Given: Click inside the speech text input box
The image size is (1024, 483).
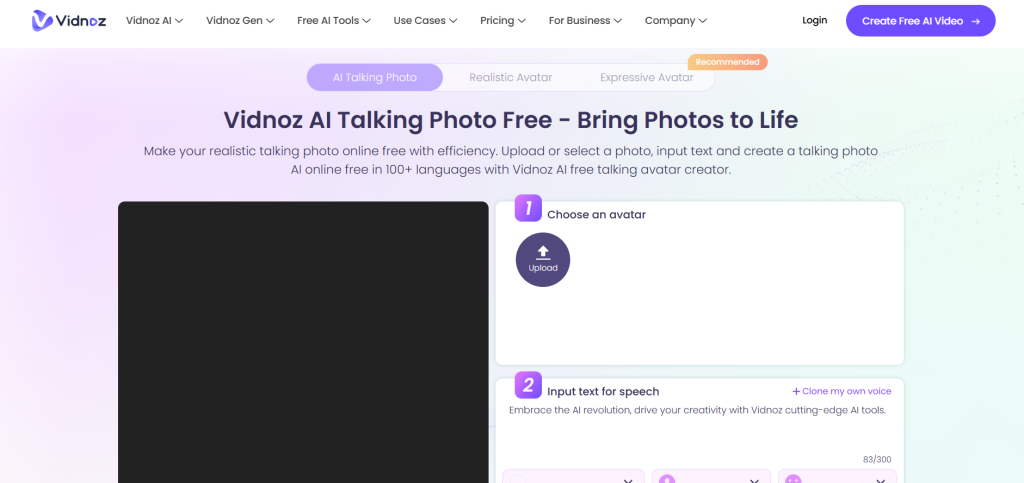Looking at the screenshot, I should [698, 428].
